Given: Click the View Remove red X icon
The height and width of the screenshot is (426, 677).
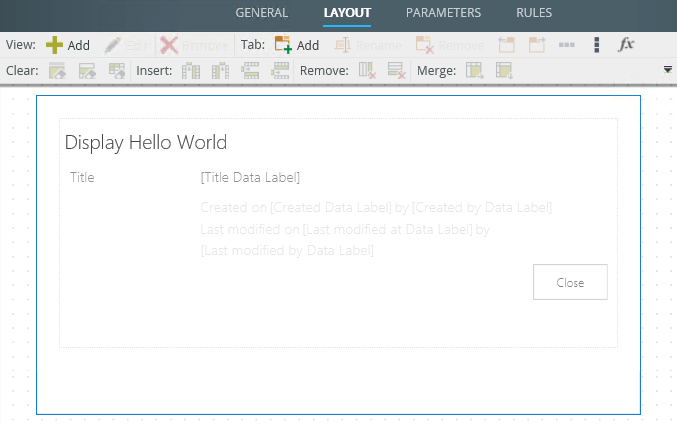Looking at the screenshot, I should coord(169,45).
